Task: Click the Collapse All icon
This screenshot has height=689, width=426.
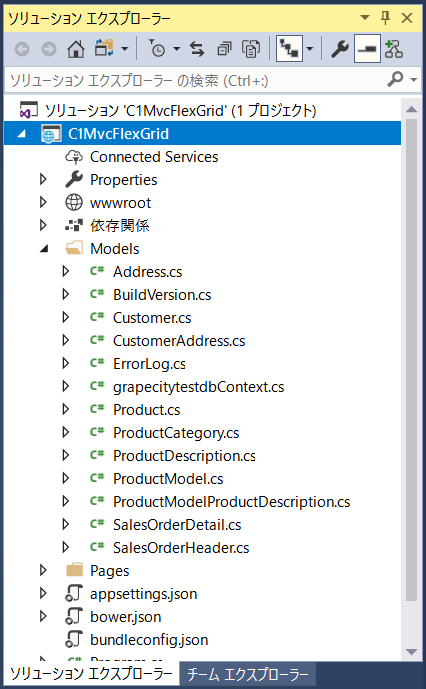Action: coord(224,48)
